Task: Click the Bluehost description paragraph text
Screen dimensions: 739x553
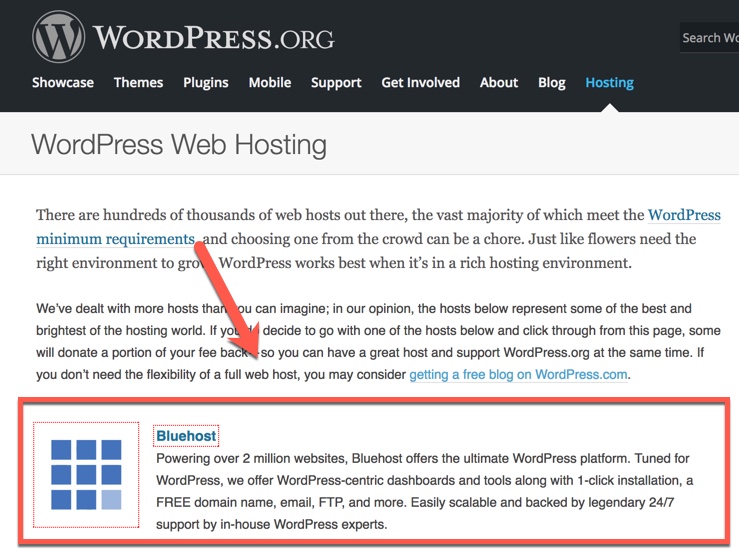Action: pyautogui.click(x=424, y=491)
